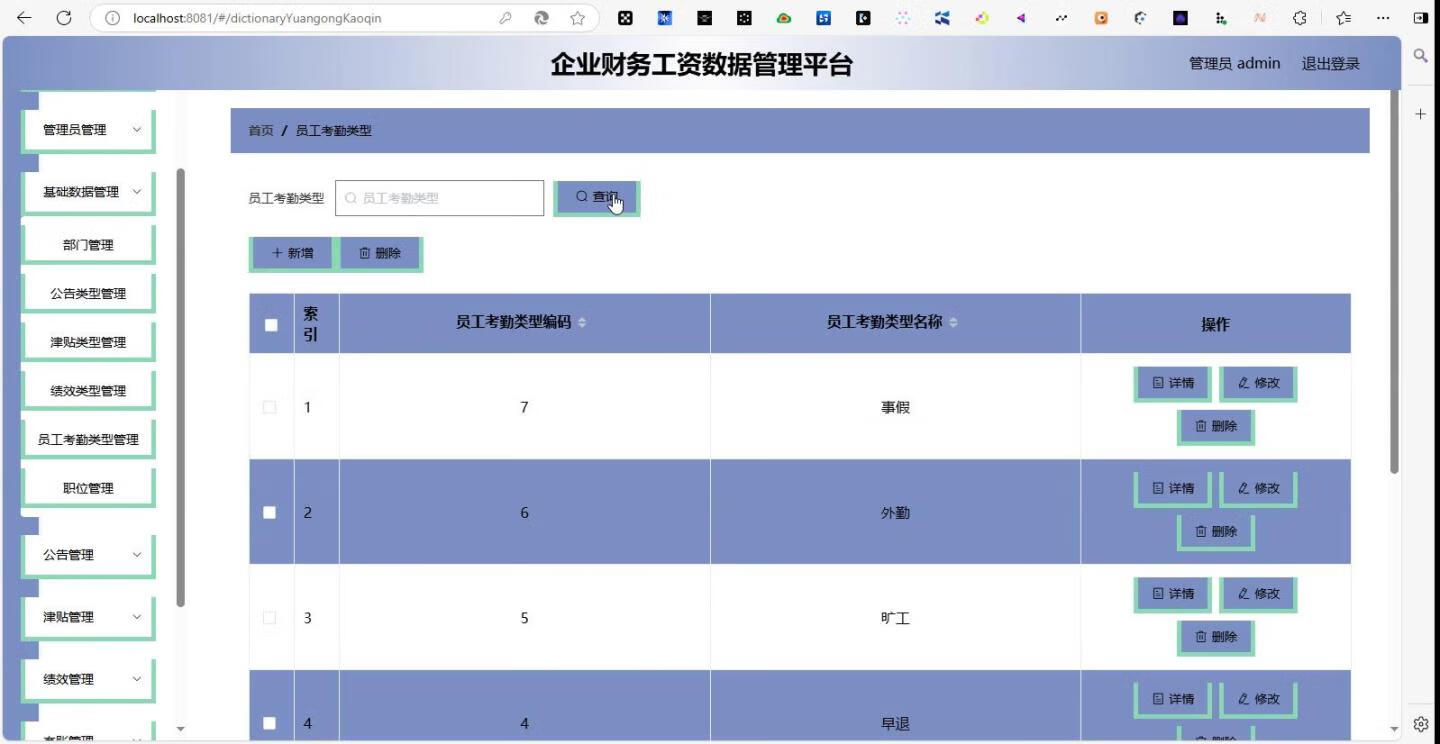
Task: Check the checkbox for row 4 早退
Action: pyautogui.click(x=269, y=723)
